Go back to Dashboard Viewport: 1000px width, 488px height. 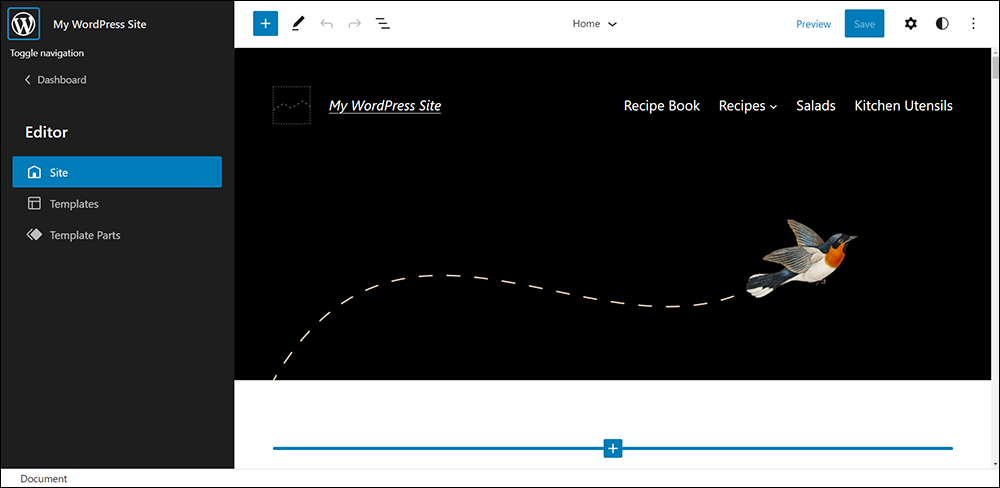pos(55,80)
